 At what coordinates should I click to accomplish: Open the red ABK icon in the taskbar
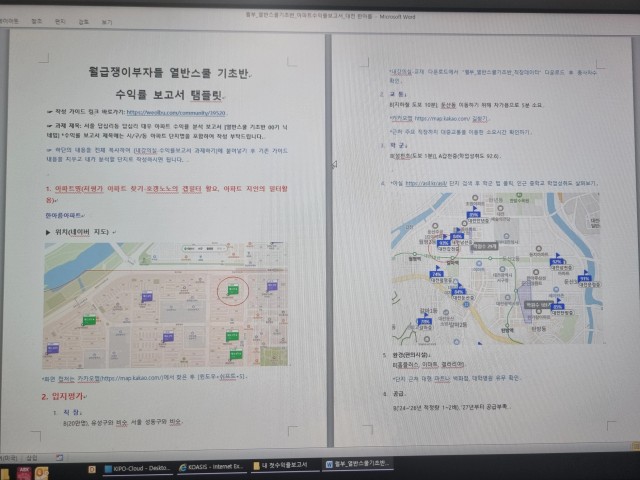click(x=24, y=473)
